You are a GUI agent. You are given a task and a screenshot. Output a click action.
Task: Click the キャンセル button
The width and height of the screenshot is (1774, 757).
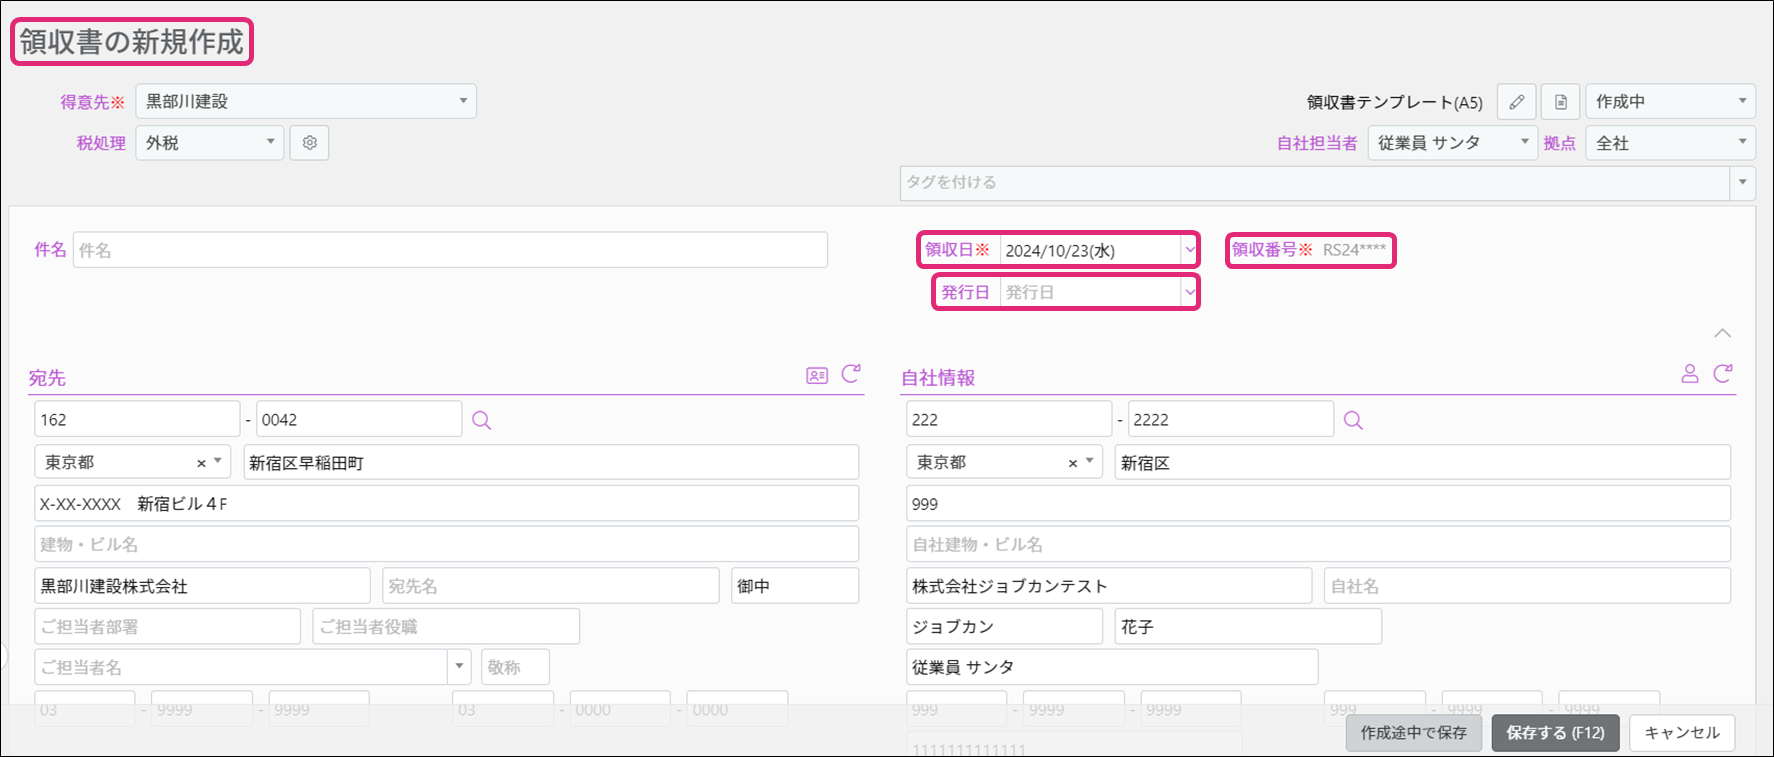pos(1682,733)
